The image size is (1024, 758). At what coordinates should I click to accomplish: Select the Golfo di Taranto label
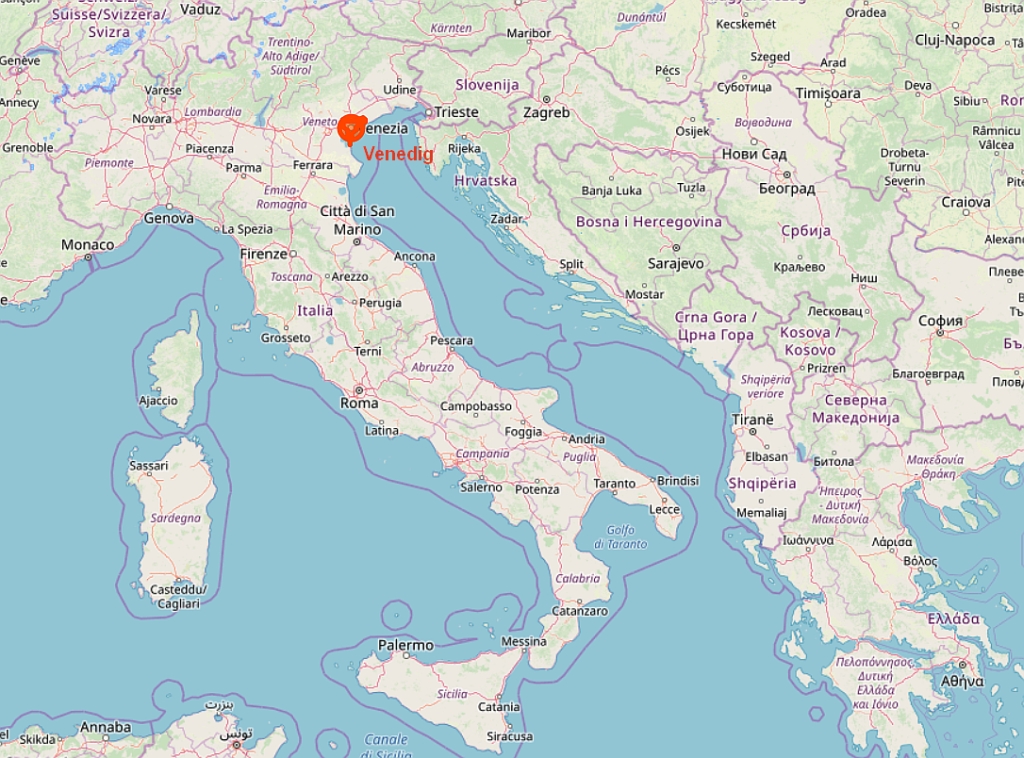click(620, 537)
